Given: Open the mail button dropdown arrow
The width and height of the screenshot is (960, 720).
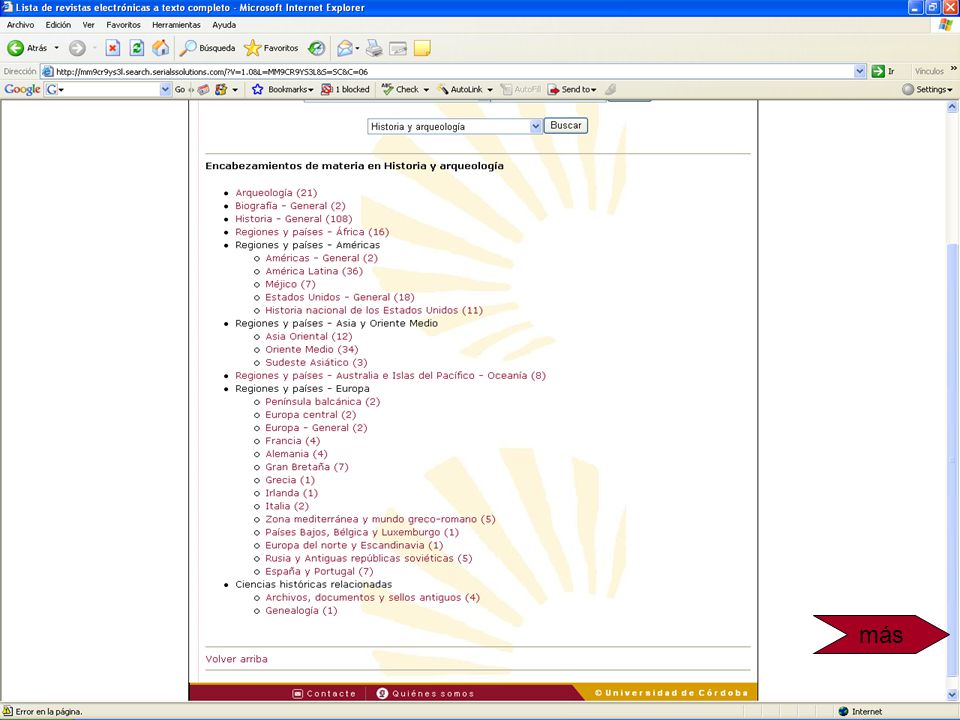Looking at the screenshot, I should pos(357,48).
